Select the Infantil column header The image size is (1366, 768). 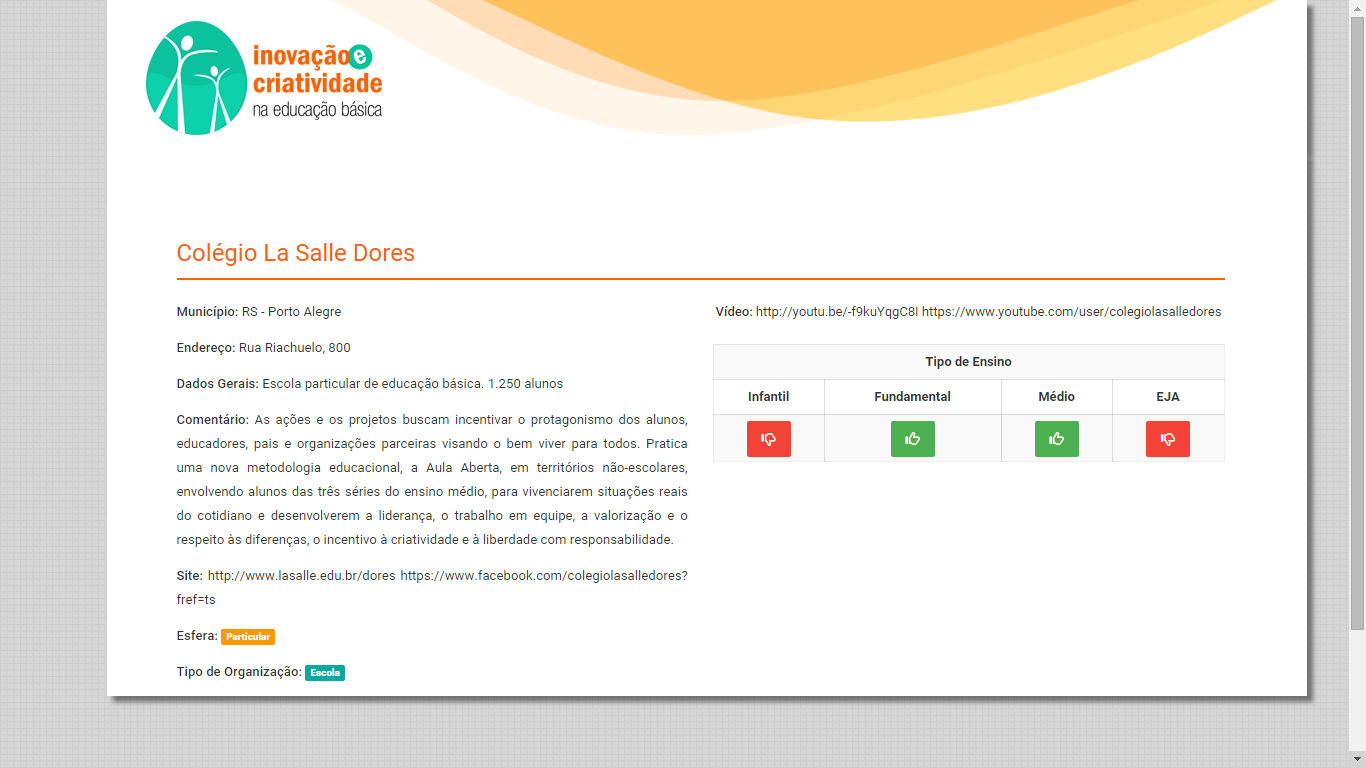768,397
